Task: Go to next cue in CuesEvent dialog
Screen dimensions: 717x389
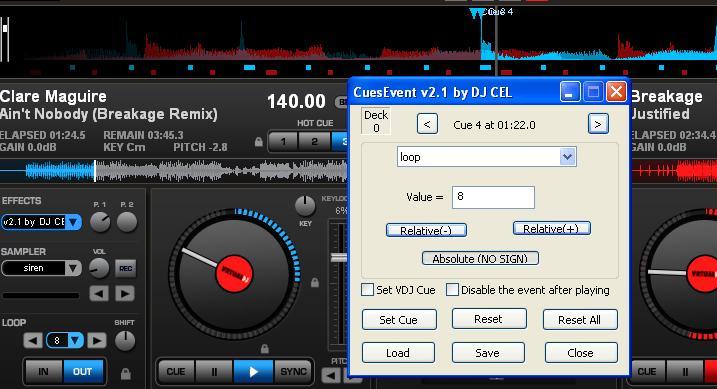Action: tap(598, 124)
